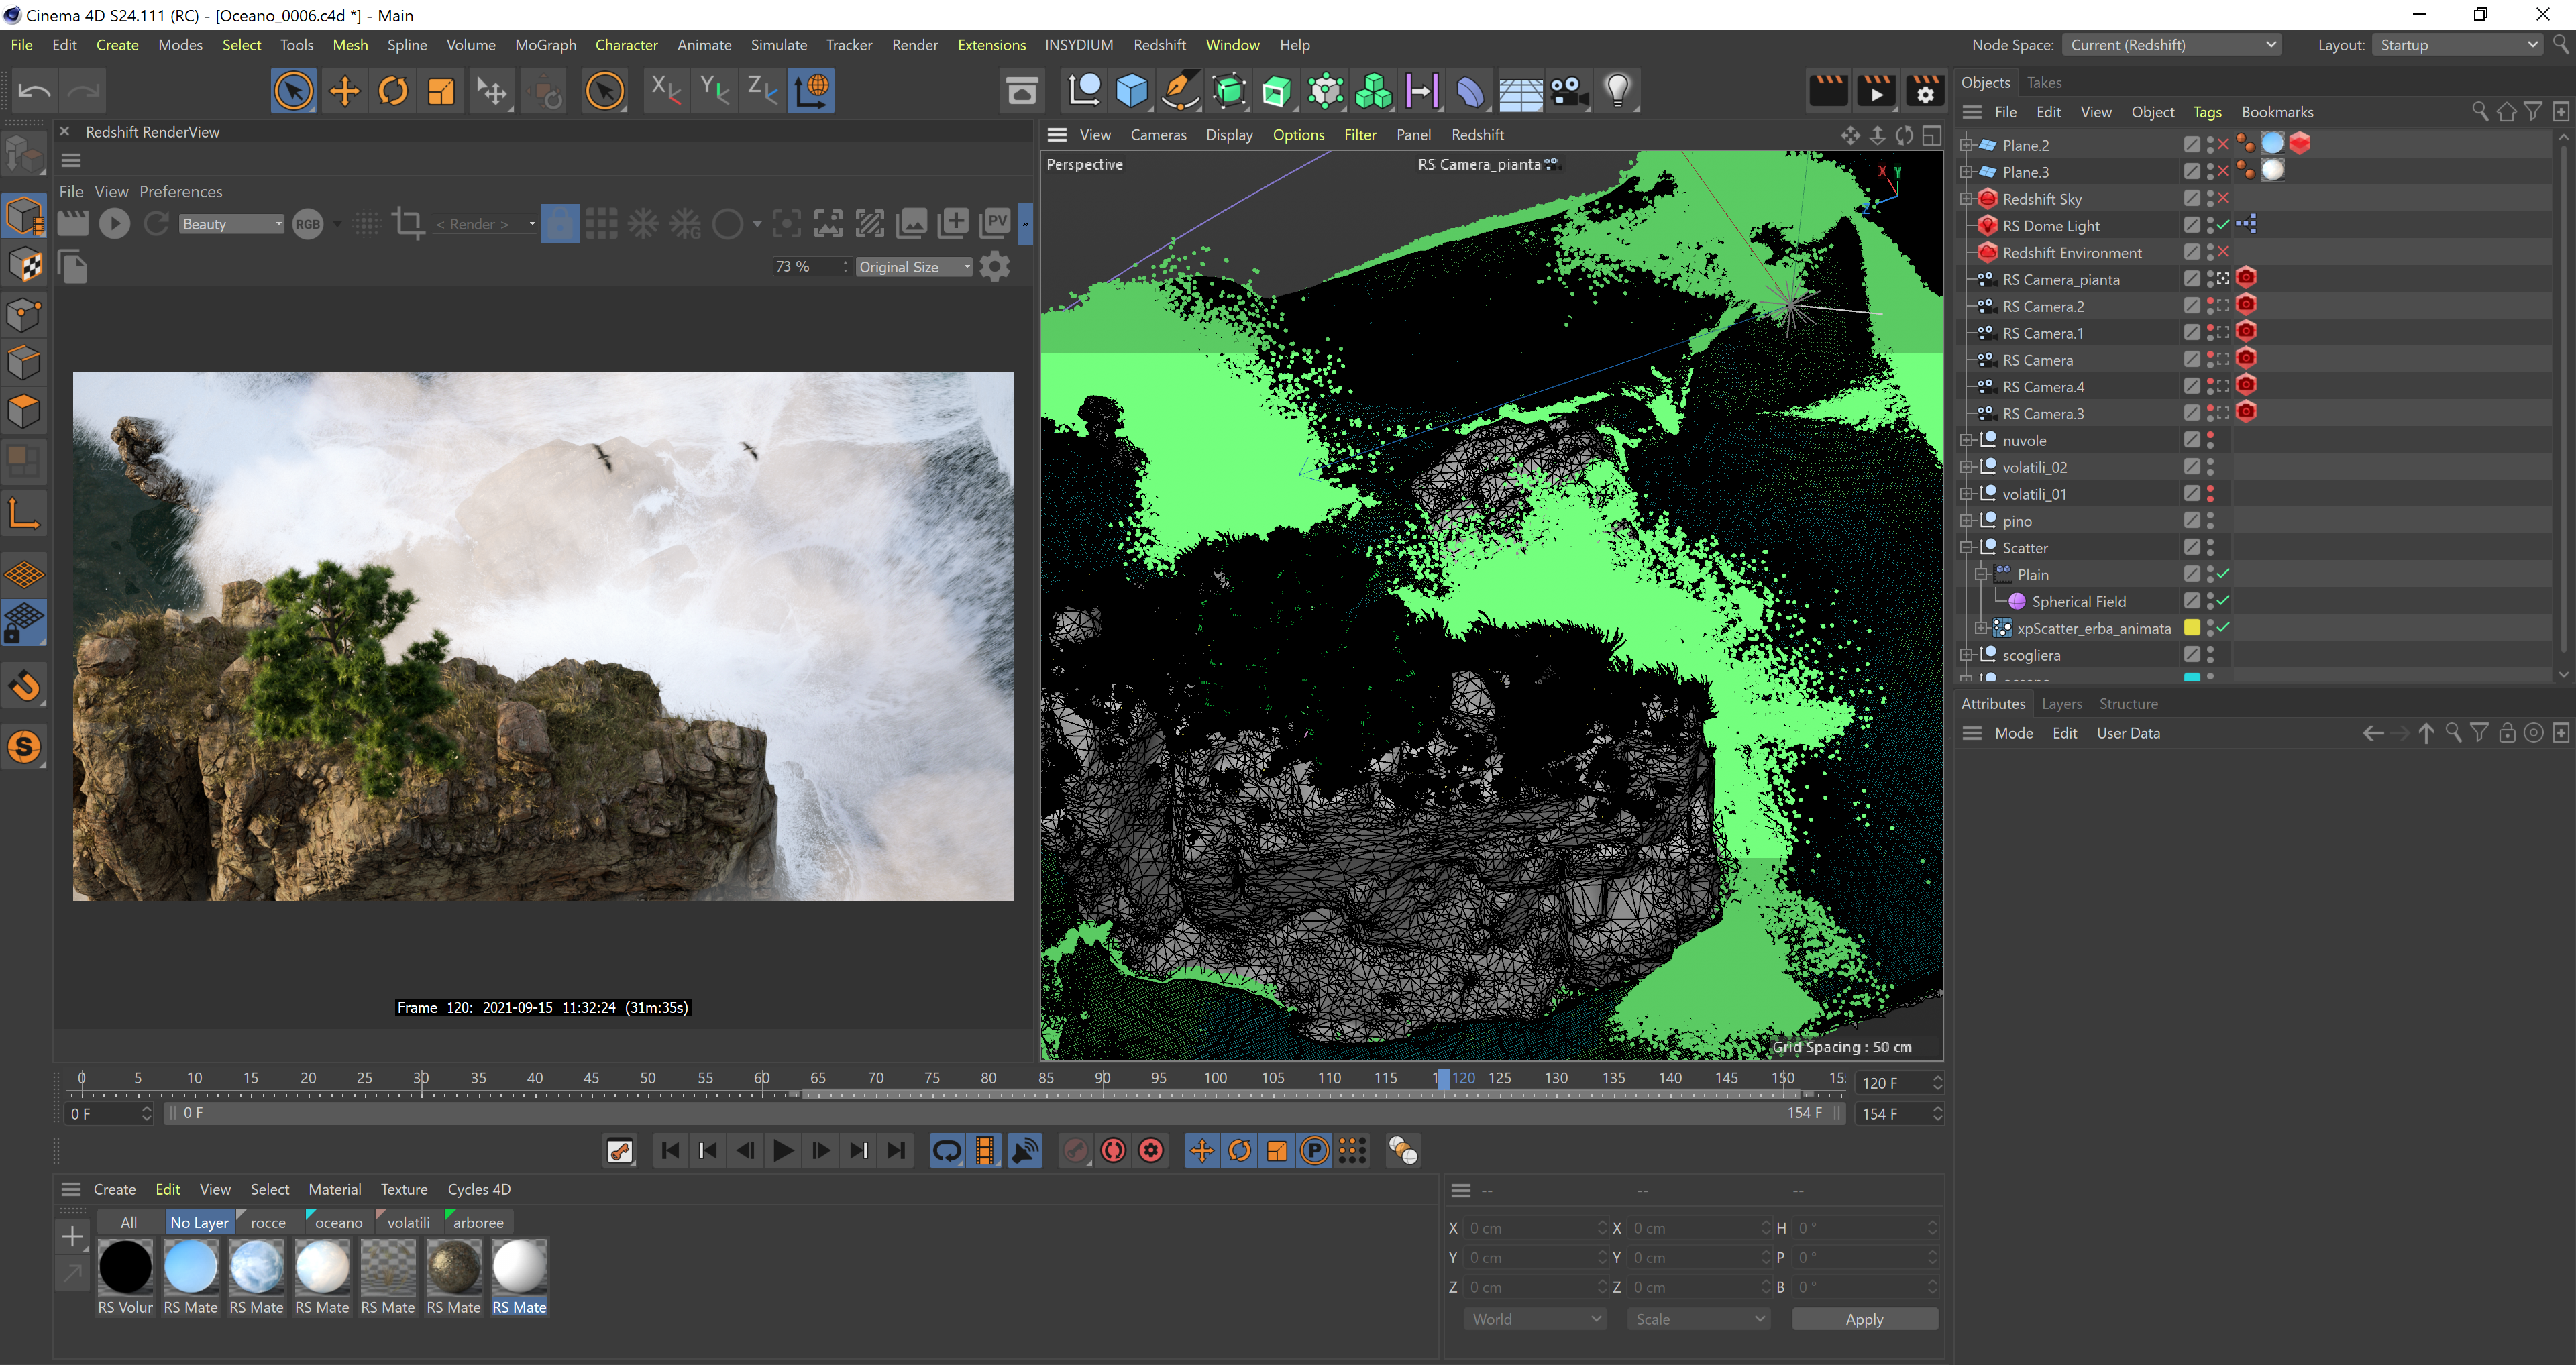Play the animation forwards

[x=783, y=1151]
